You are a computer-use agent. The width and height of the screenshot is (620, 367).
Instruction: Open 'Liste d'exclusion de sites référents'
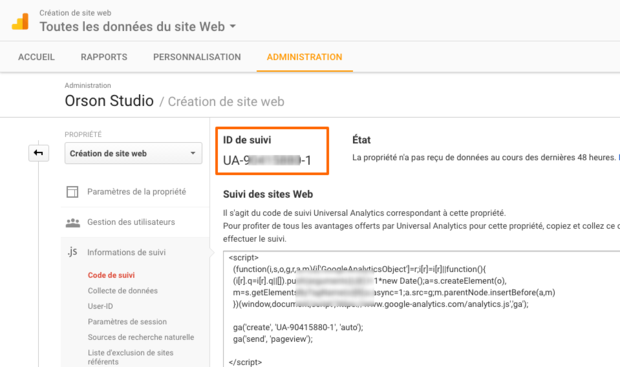pos(130,357)
